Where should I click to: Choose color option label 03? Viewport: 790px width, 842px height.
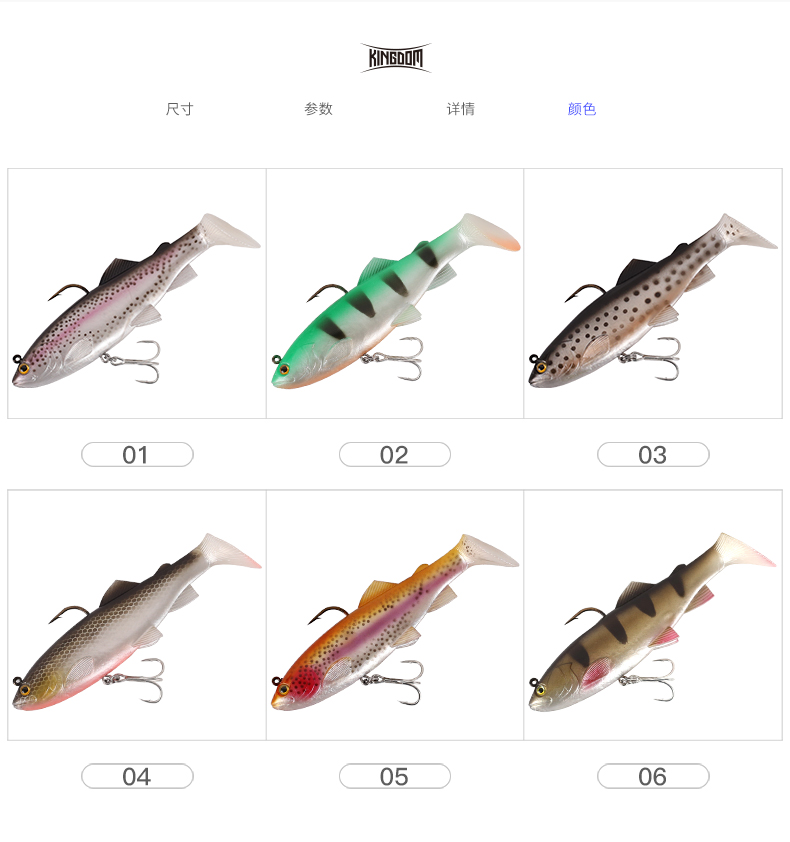pyautogui.click(x=653, y=455)
